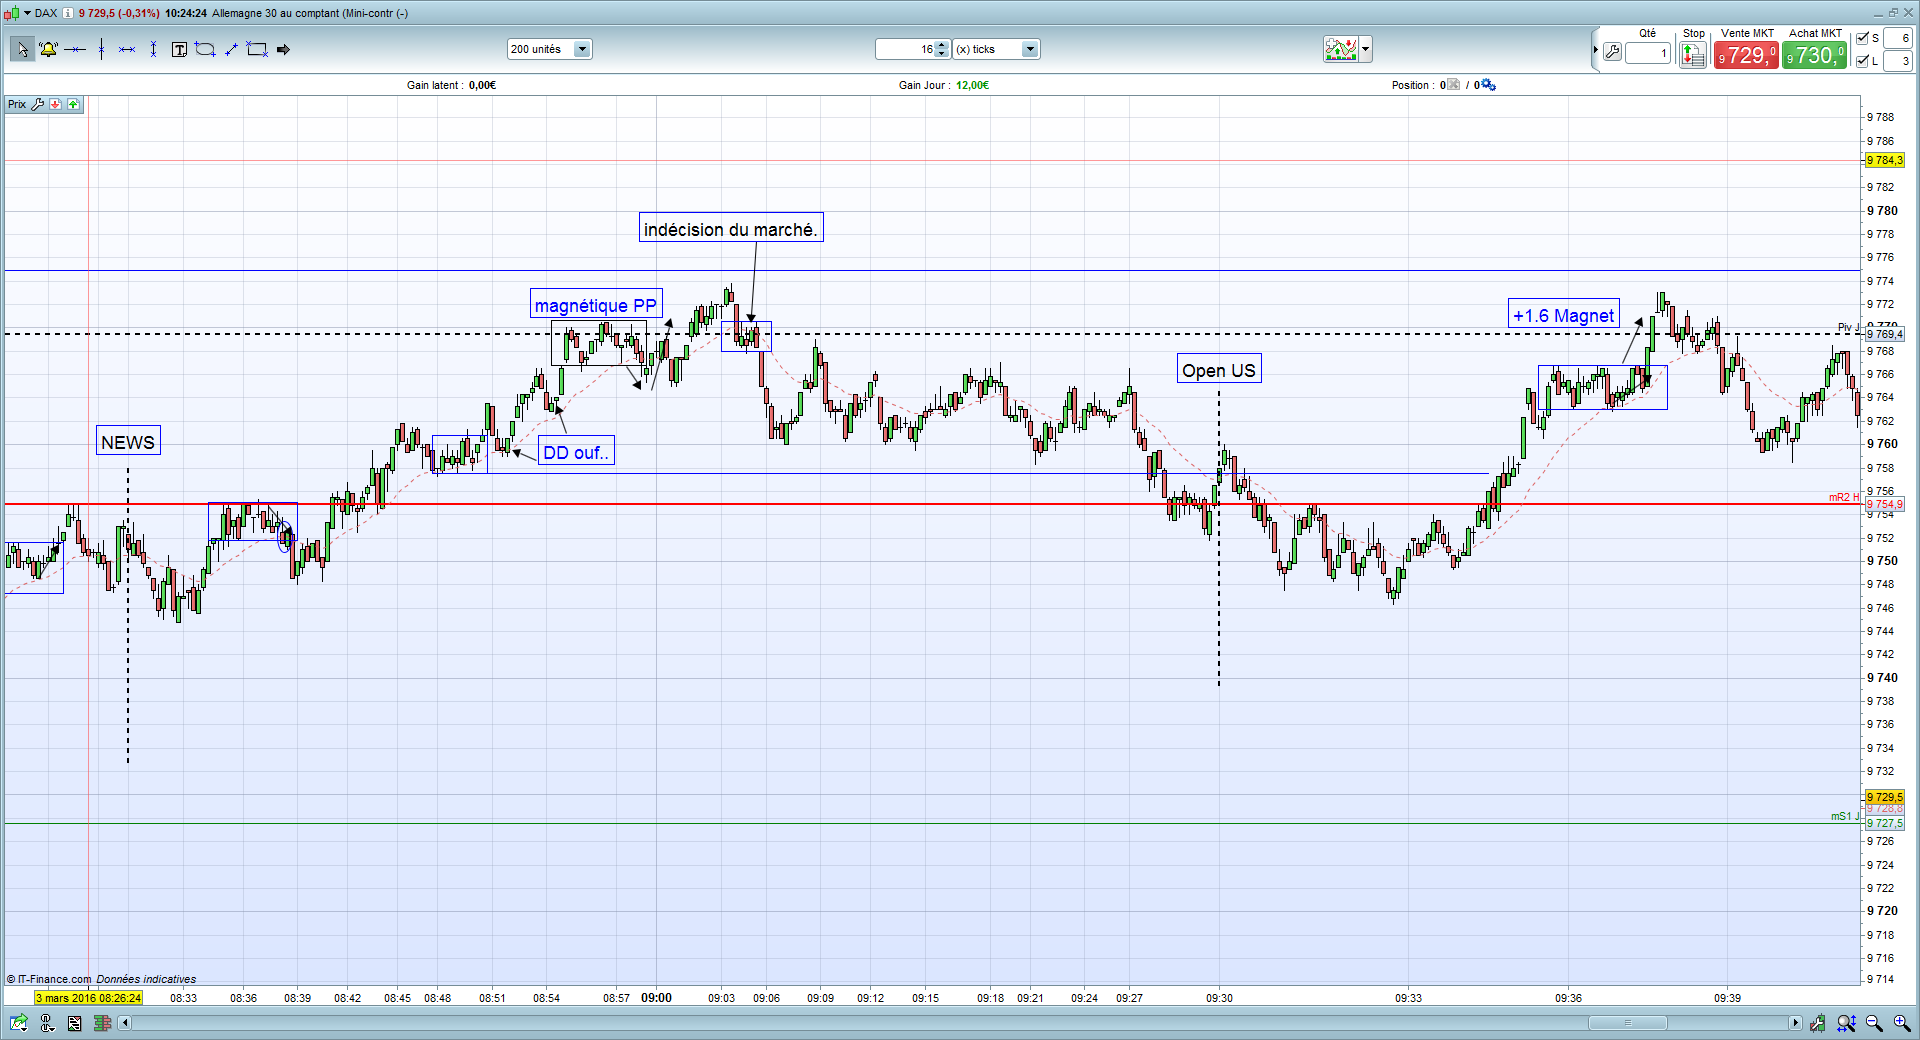Click the third bottom-left toolbar icon
Image resolution: width=1920 pixels, height=1040 pixels.
click(x=74, y=1023)
